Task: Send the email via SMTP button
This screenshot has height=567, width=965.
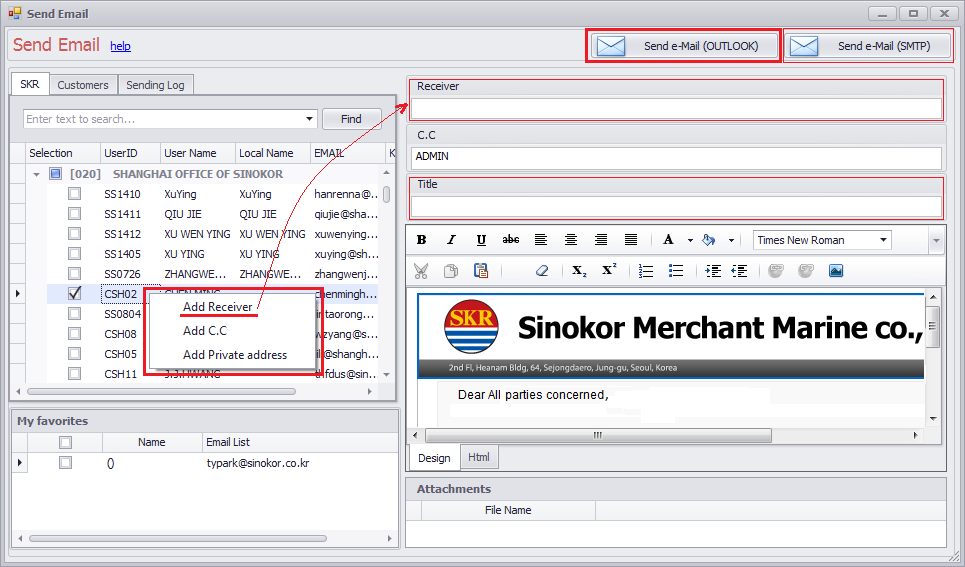Action: 868,46
